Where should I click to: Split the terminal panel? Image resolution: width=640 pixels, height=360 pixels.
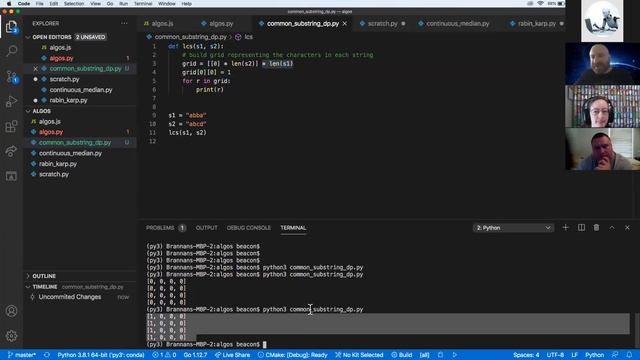581,227
